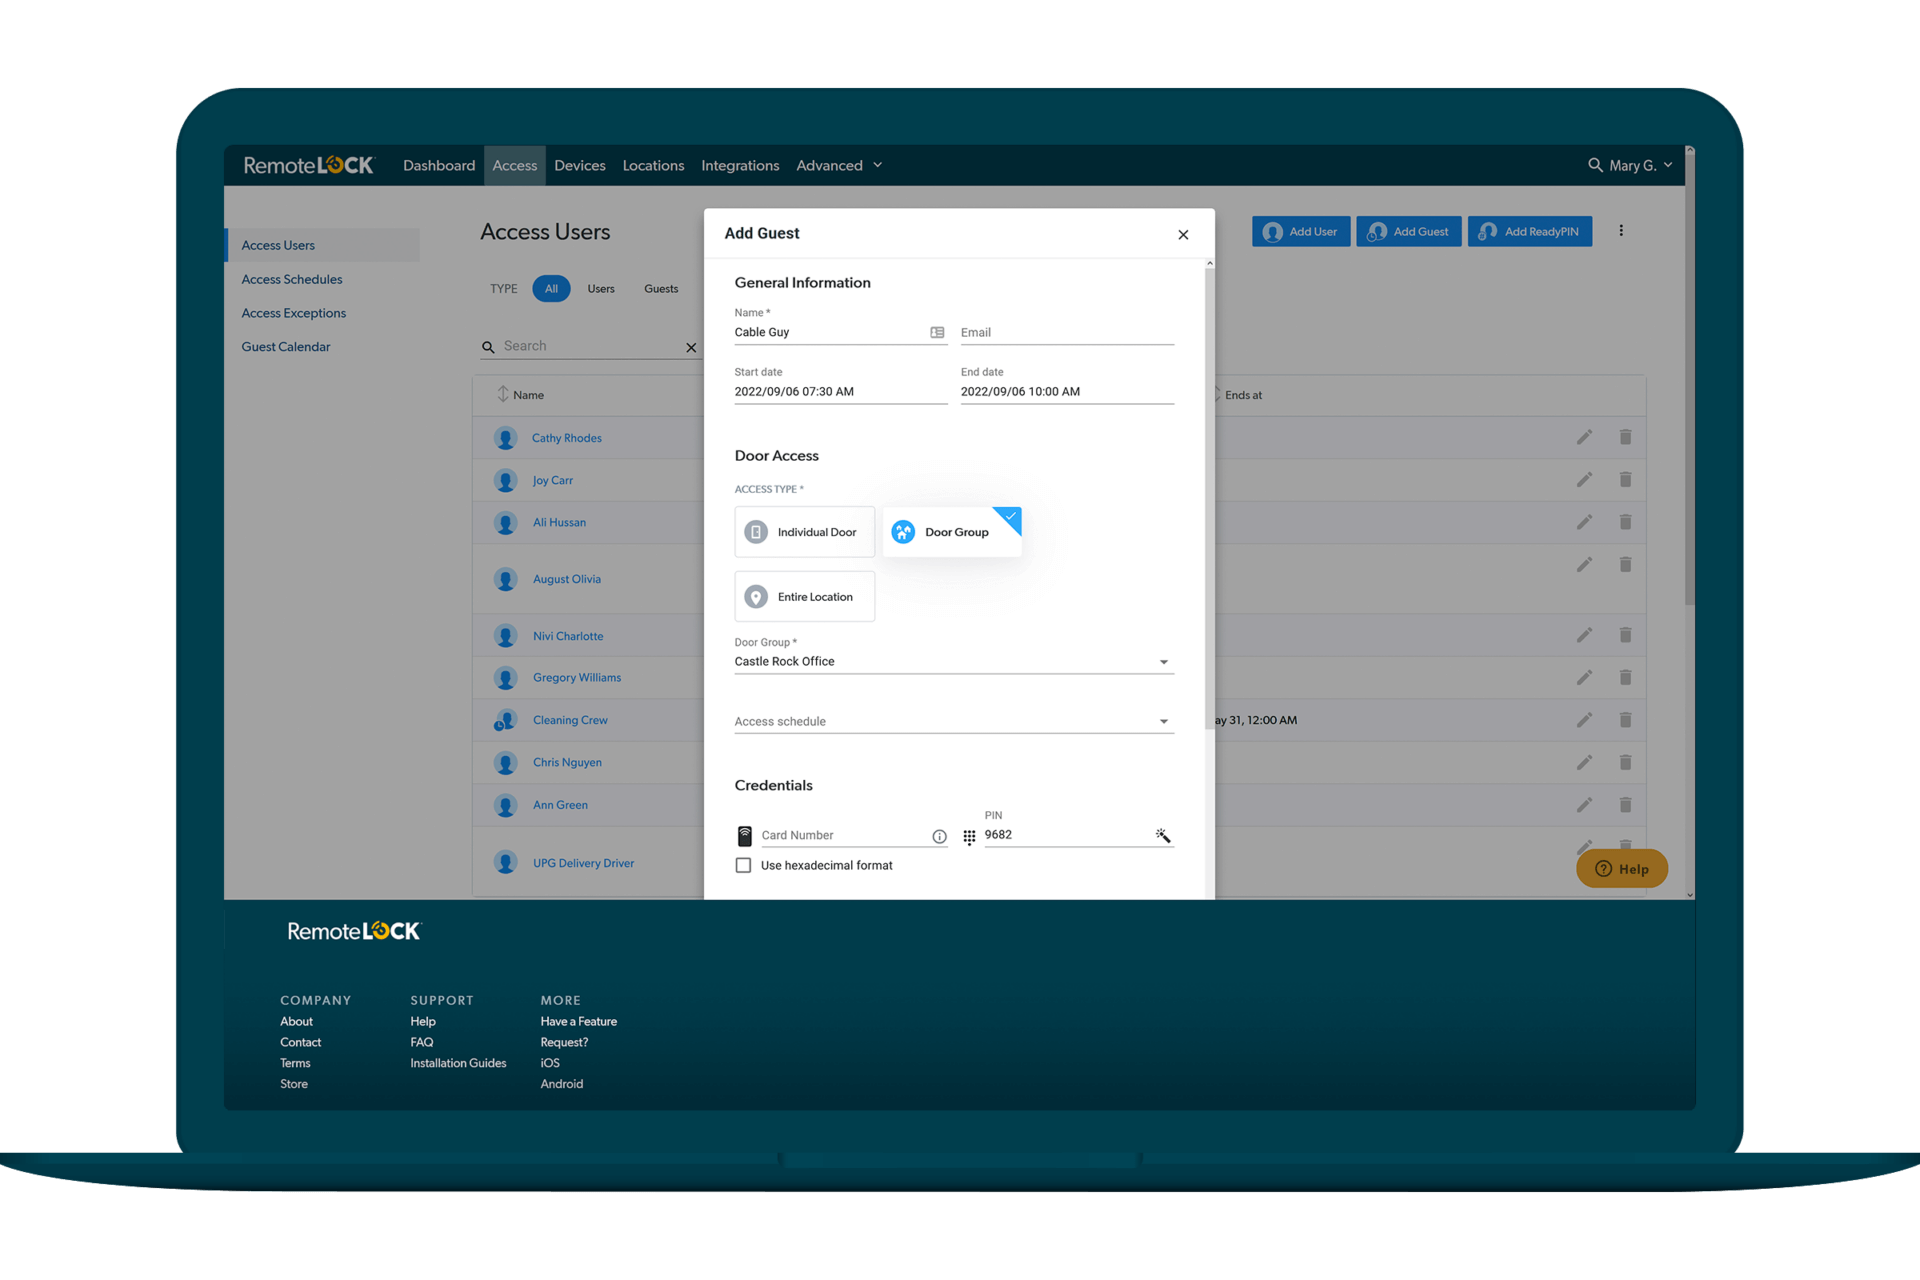1920x1280 pixels.
Task: Open the Mary G. account dropdown
Action: click(1641, 165)
